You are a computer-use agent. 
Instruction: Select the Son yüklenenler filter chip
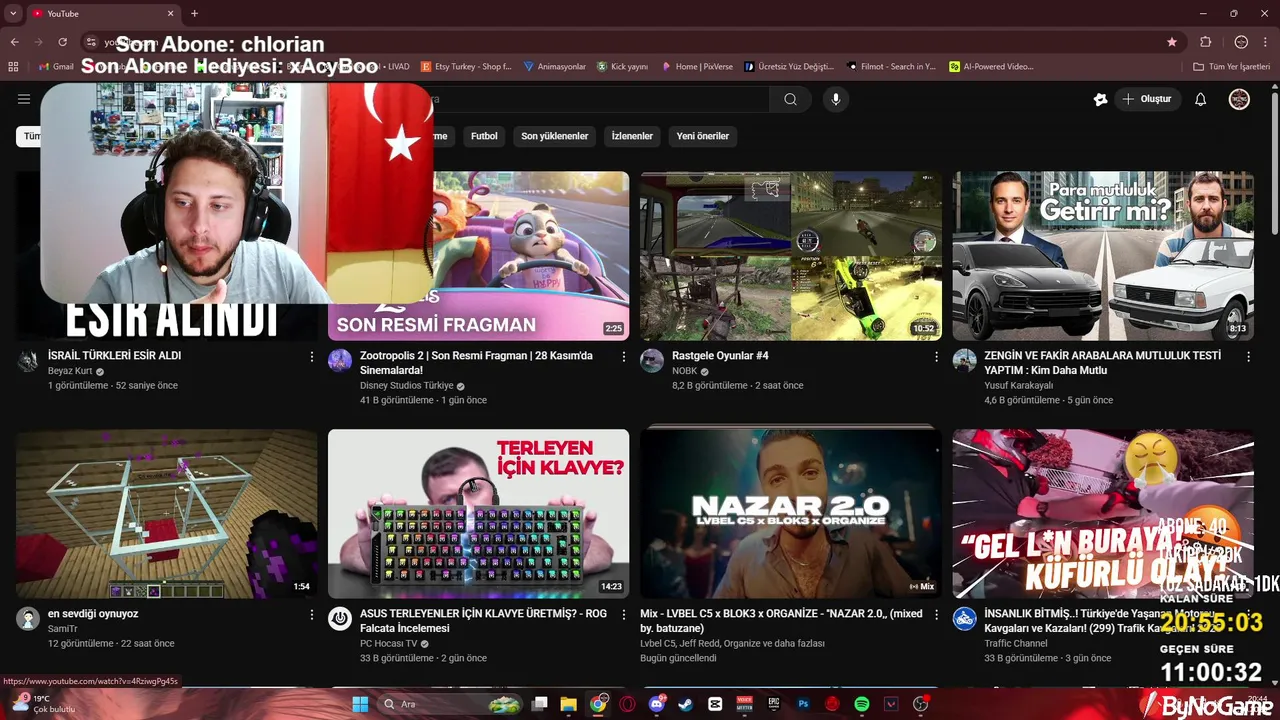pos(554,136)
